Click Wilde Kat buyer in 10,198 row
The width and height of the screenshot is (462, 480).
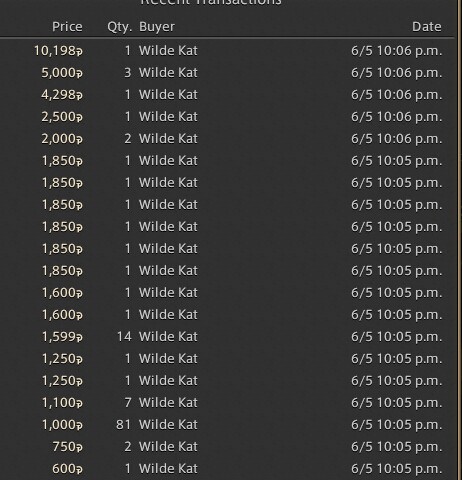tap(168, 51)
